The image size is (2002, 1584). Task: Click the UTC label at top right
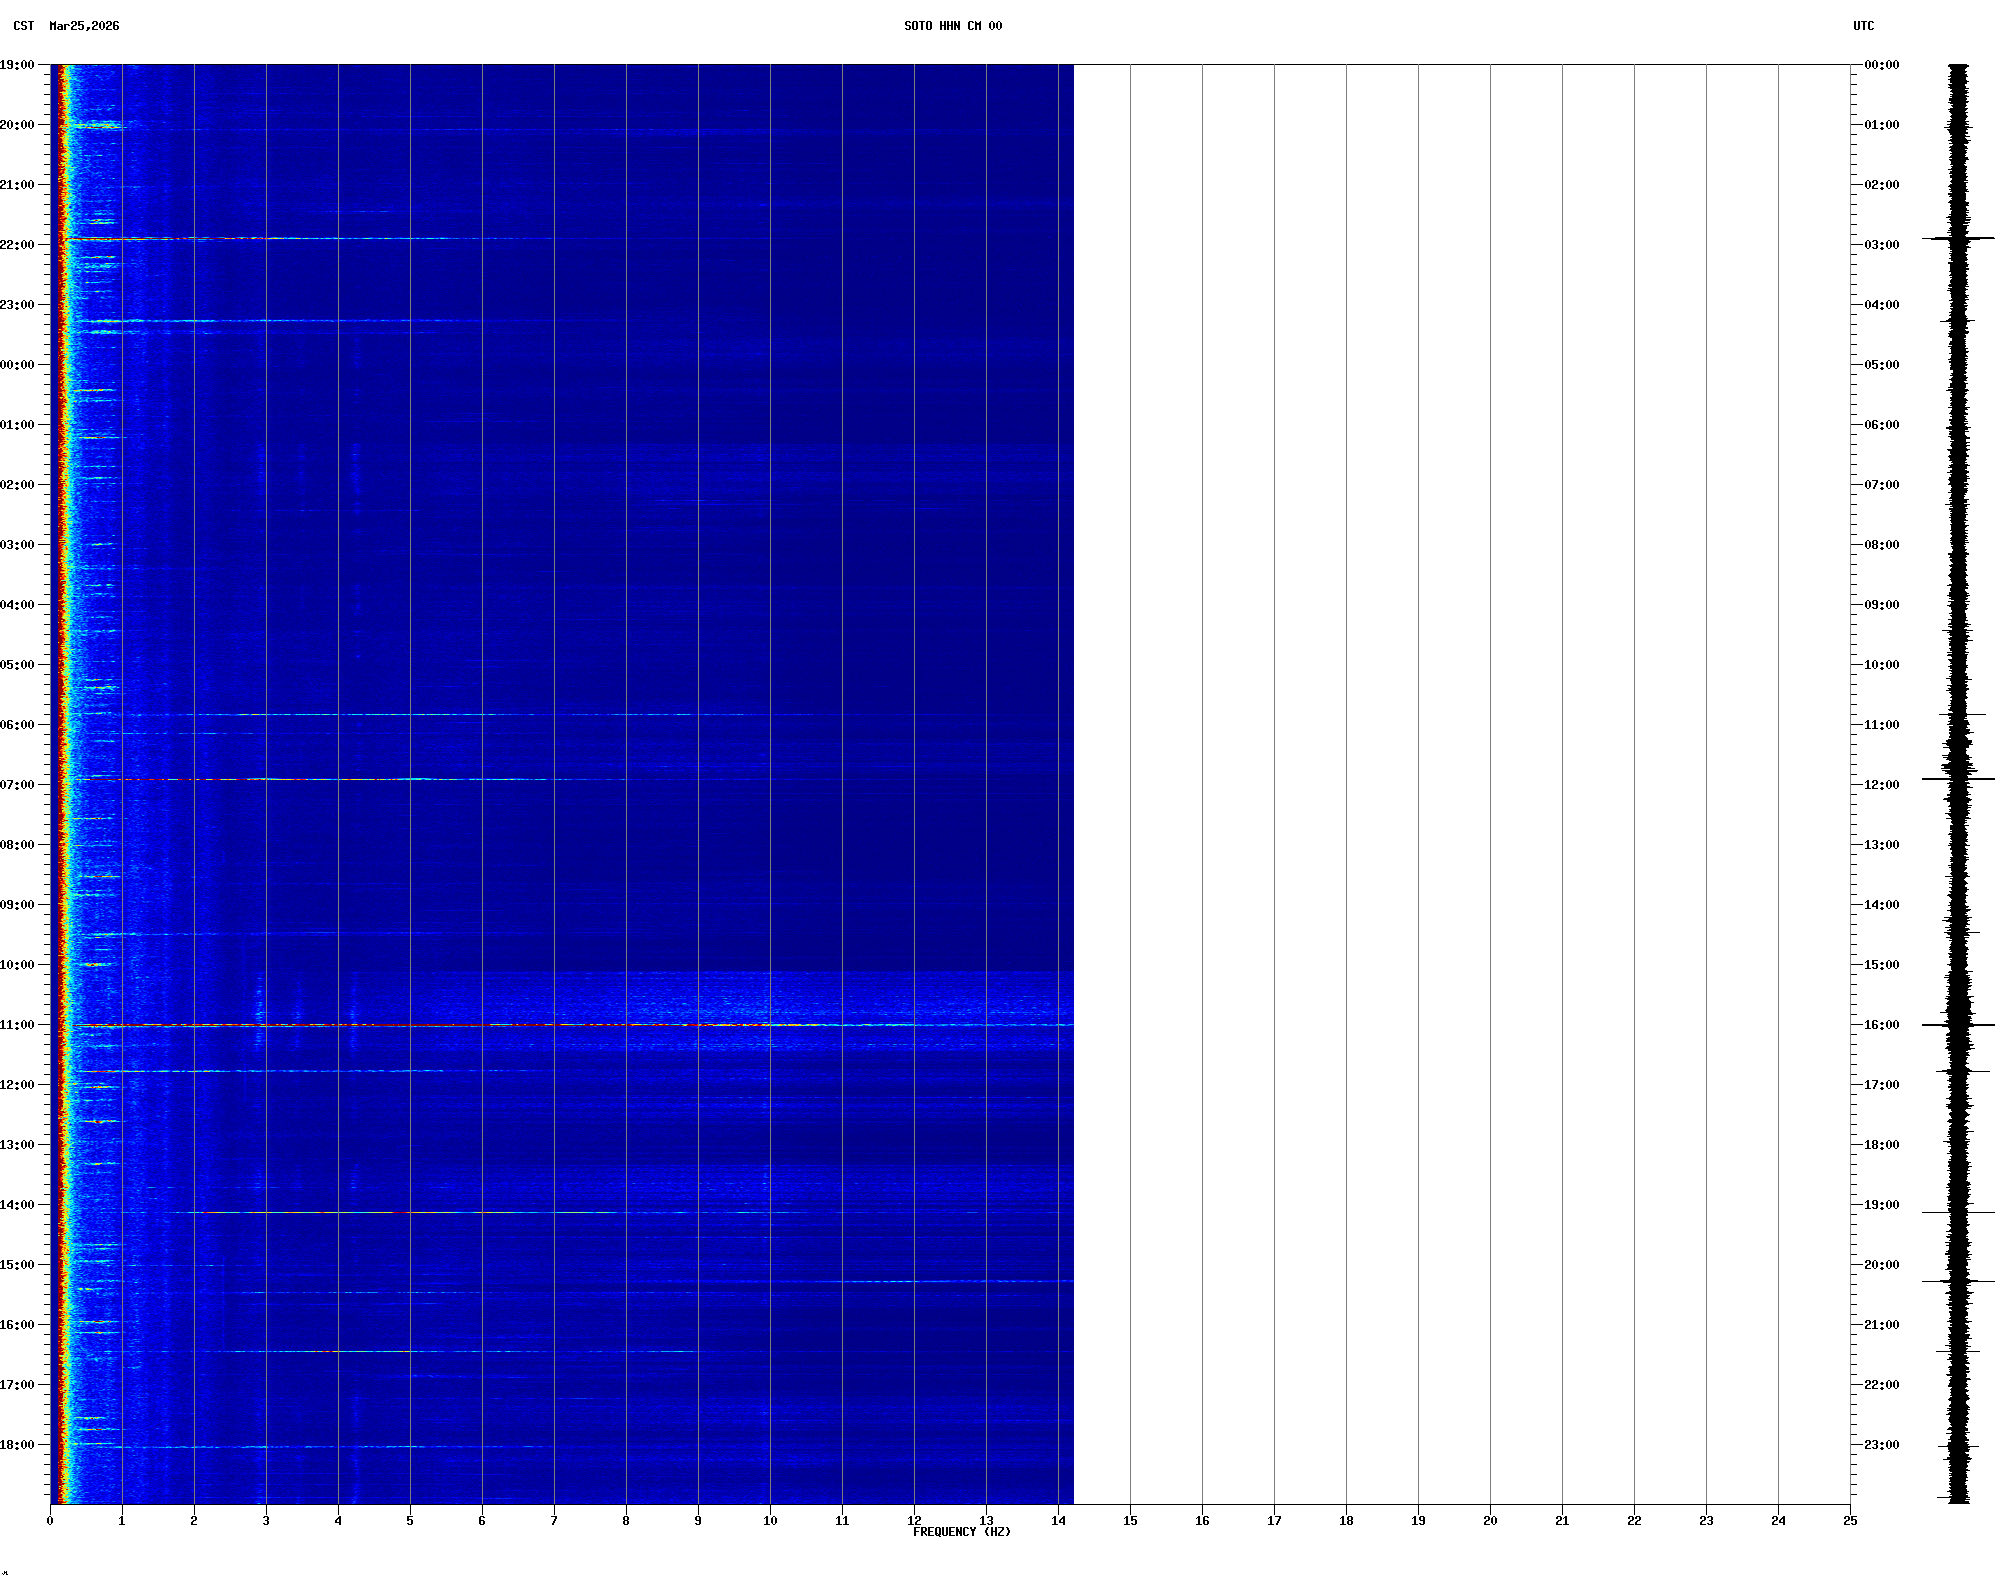[x=1863, y=26]
